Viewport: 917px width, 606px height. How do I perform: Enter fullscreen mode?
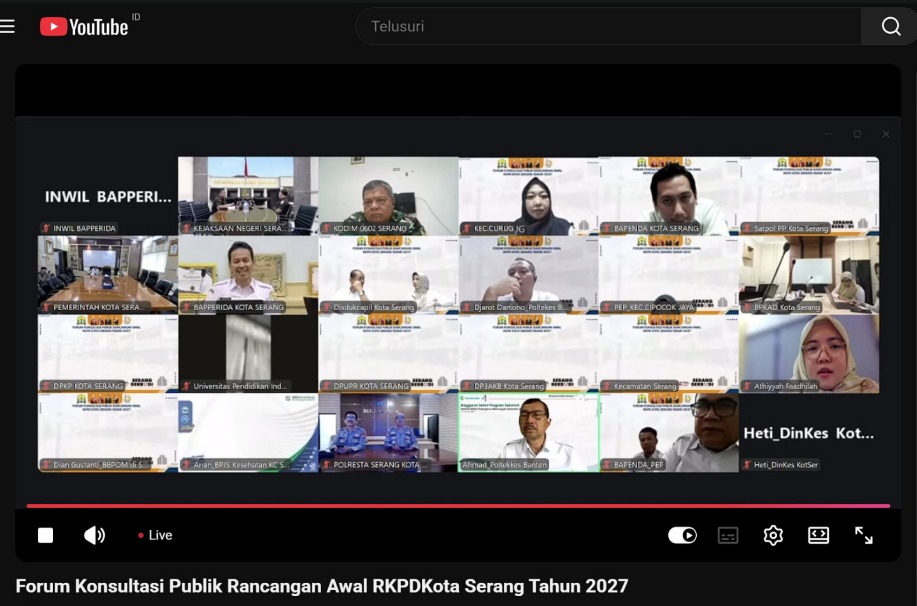(864, 535)
